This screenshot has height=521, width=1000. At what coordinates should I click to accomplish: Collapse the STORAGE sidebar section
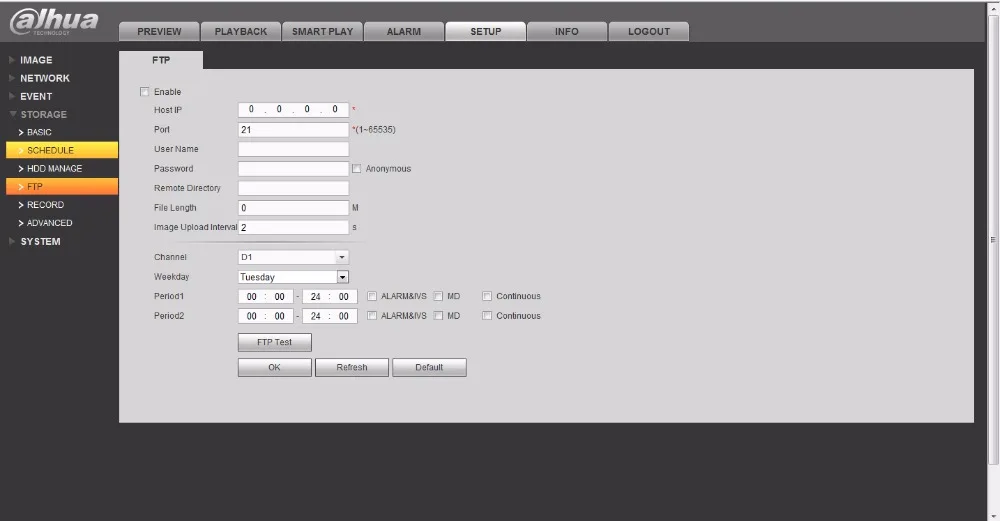tap(43, 114)
